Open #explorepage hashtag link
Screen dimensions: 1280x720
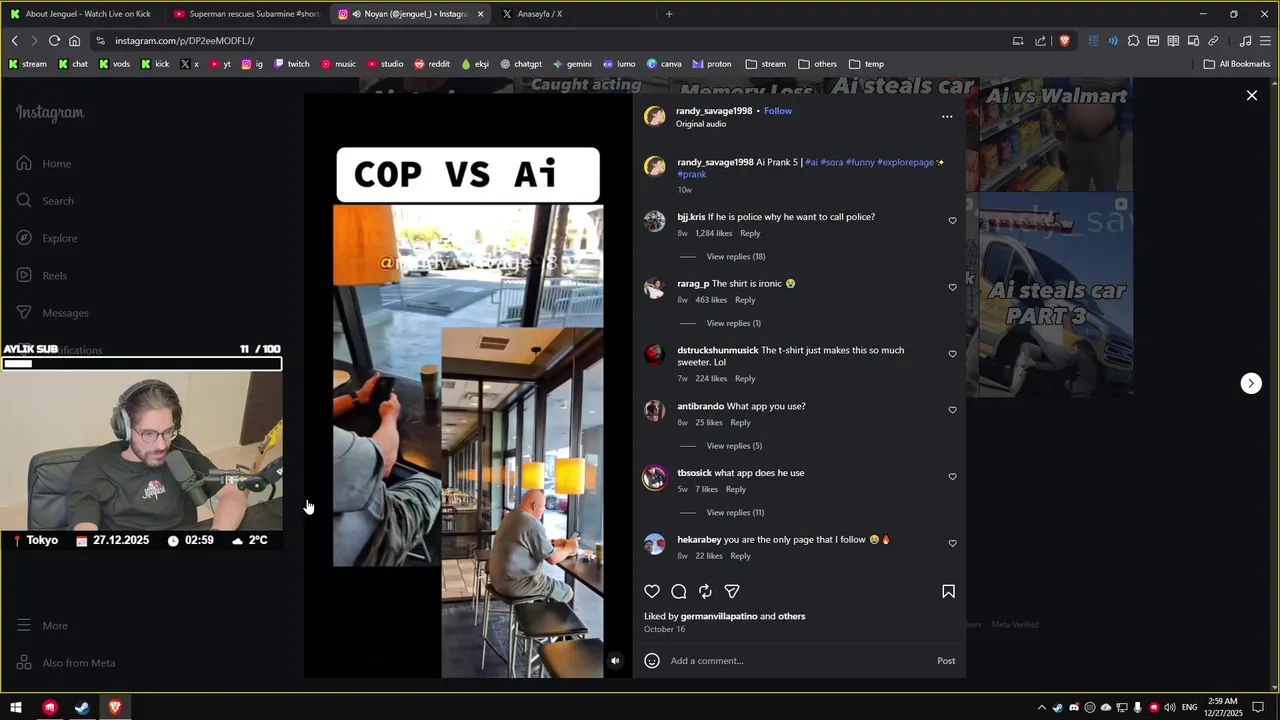pos(905,162)
